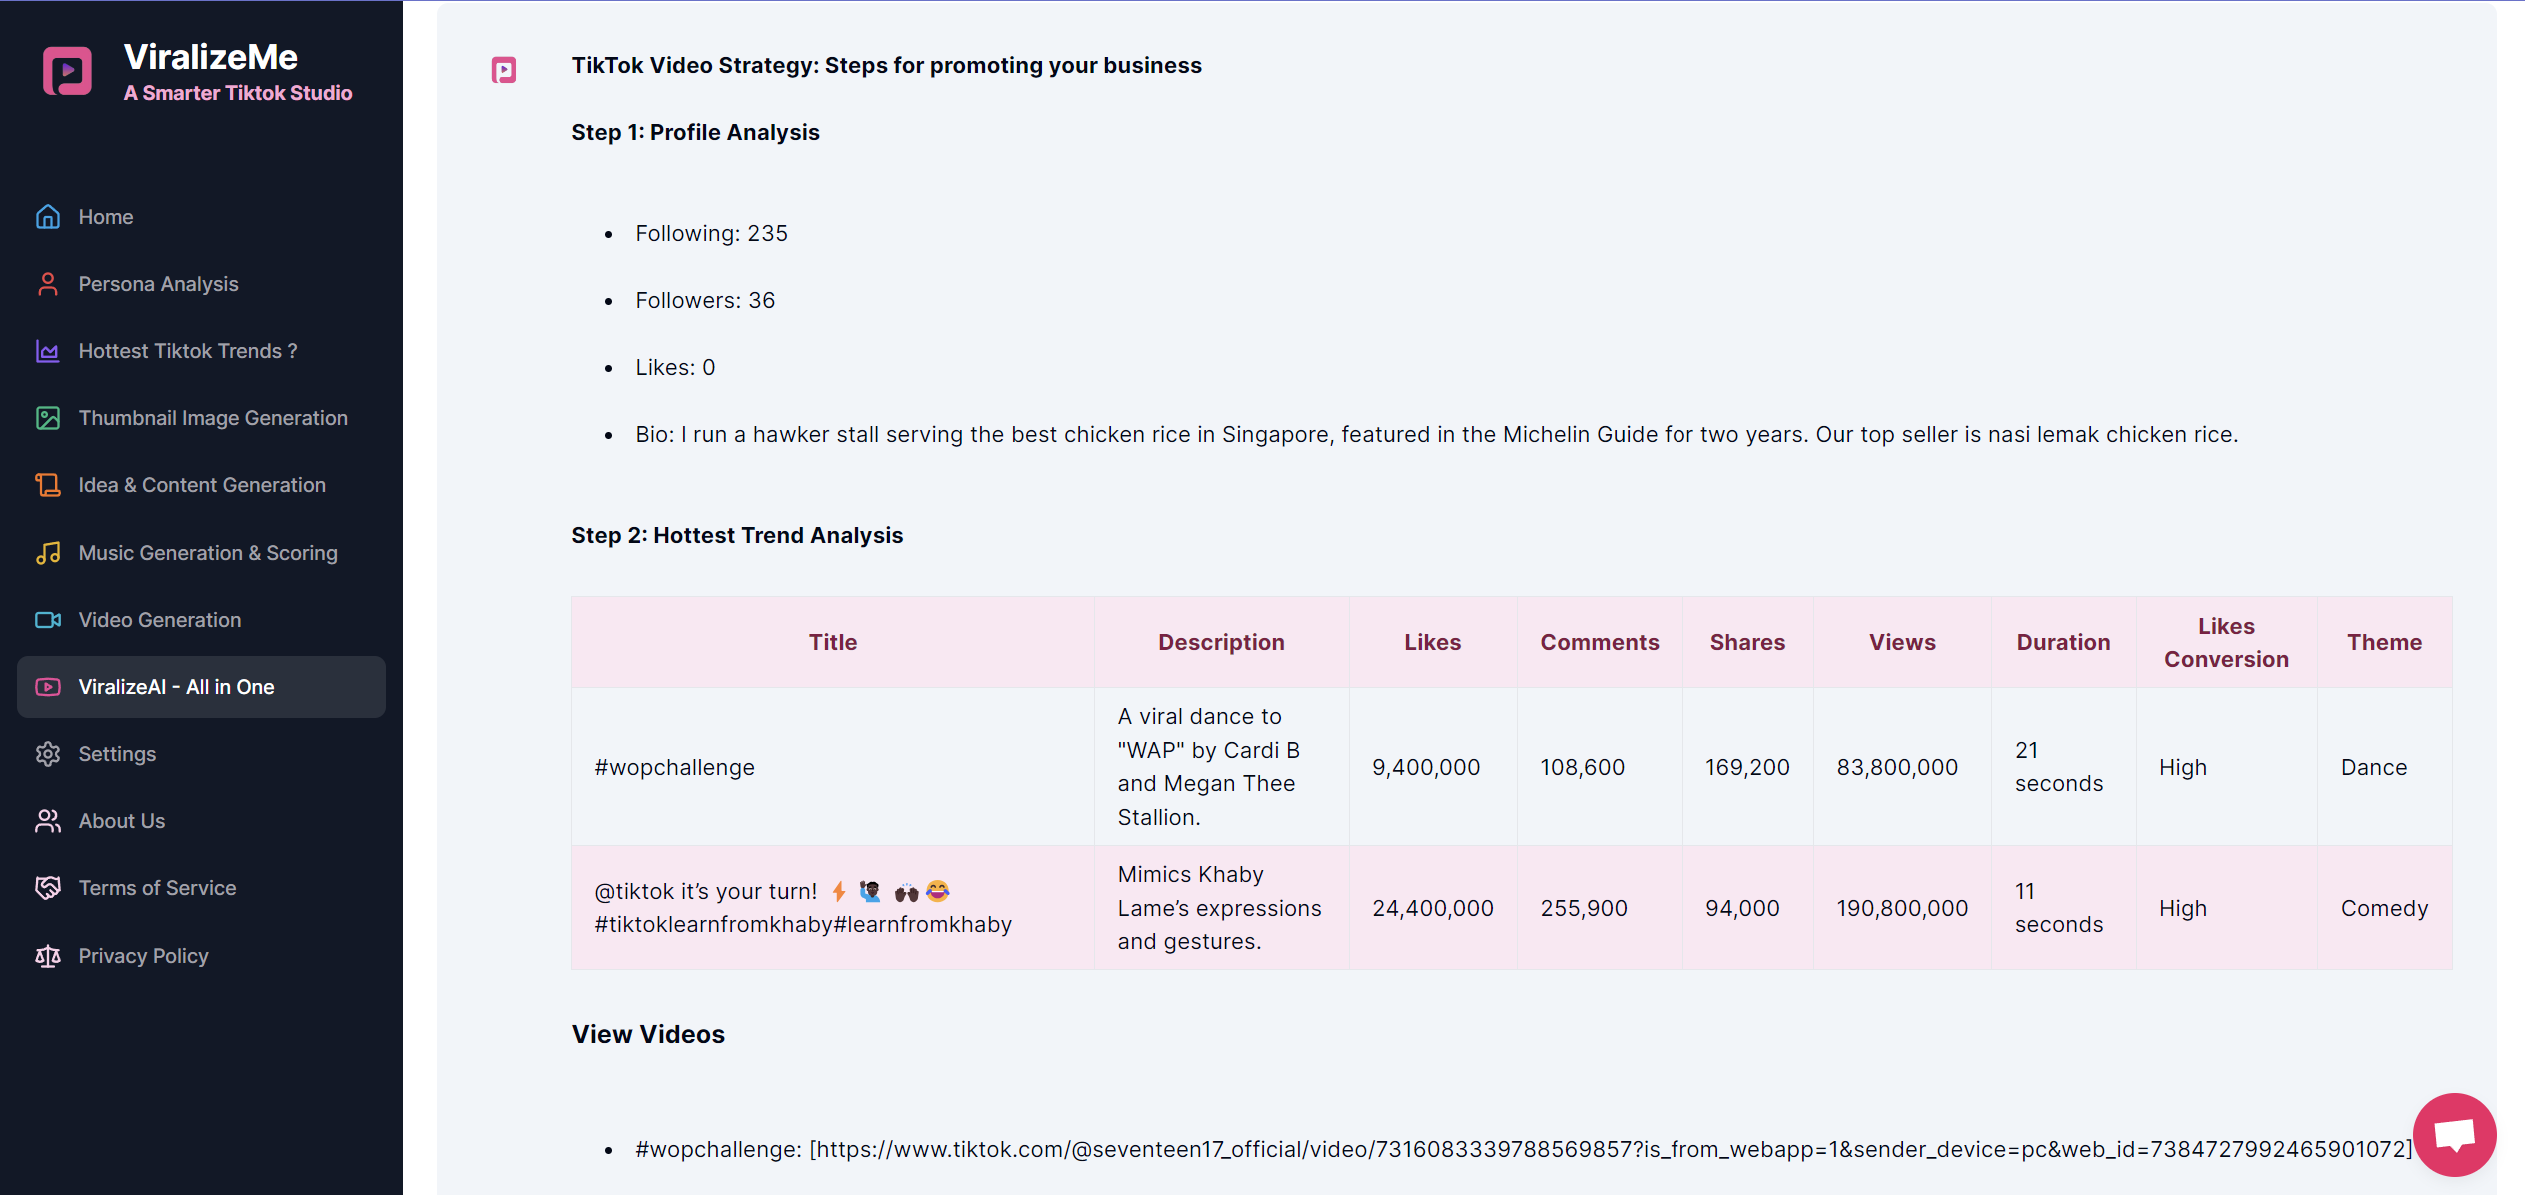Click the Persona Analysis person icon
Image resolution: width=2525 pixels, height=1195 pixels.
point(48,284)
